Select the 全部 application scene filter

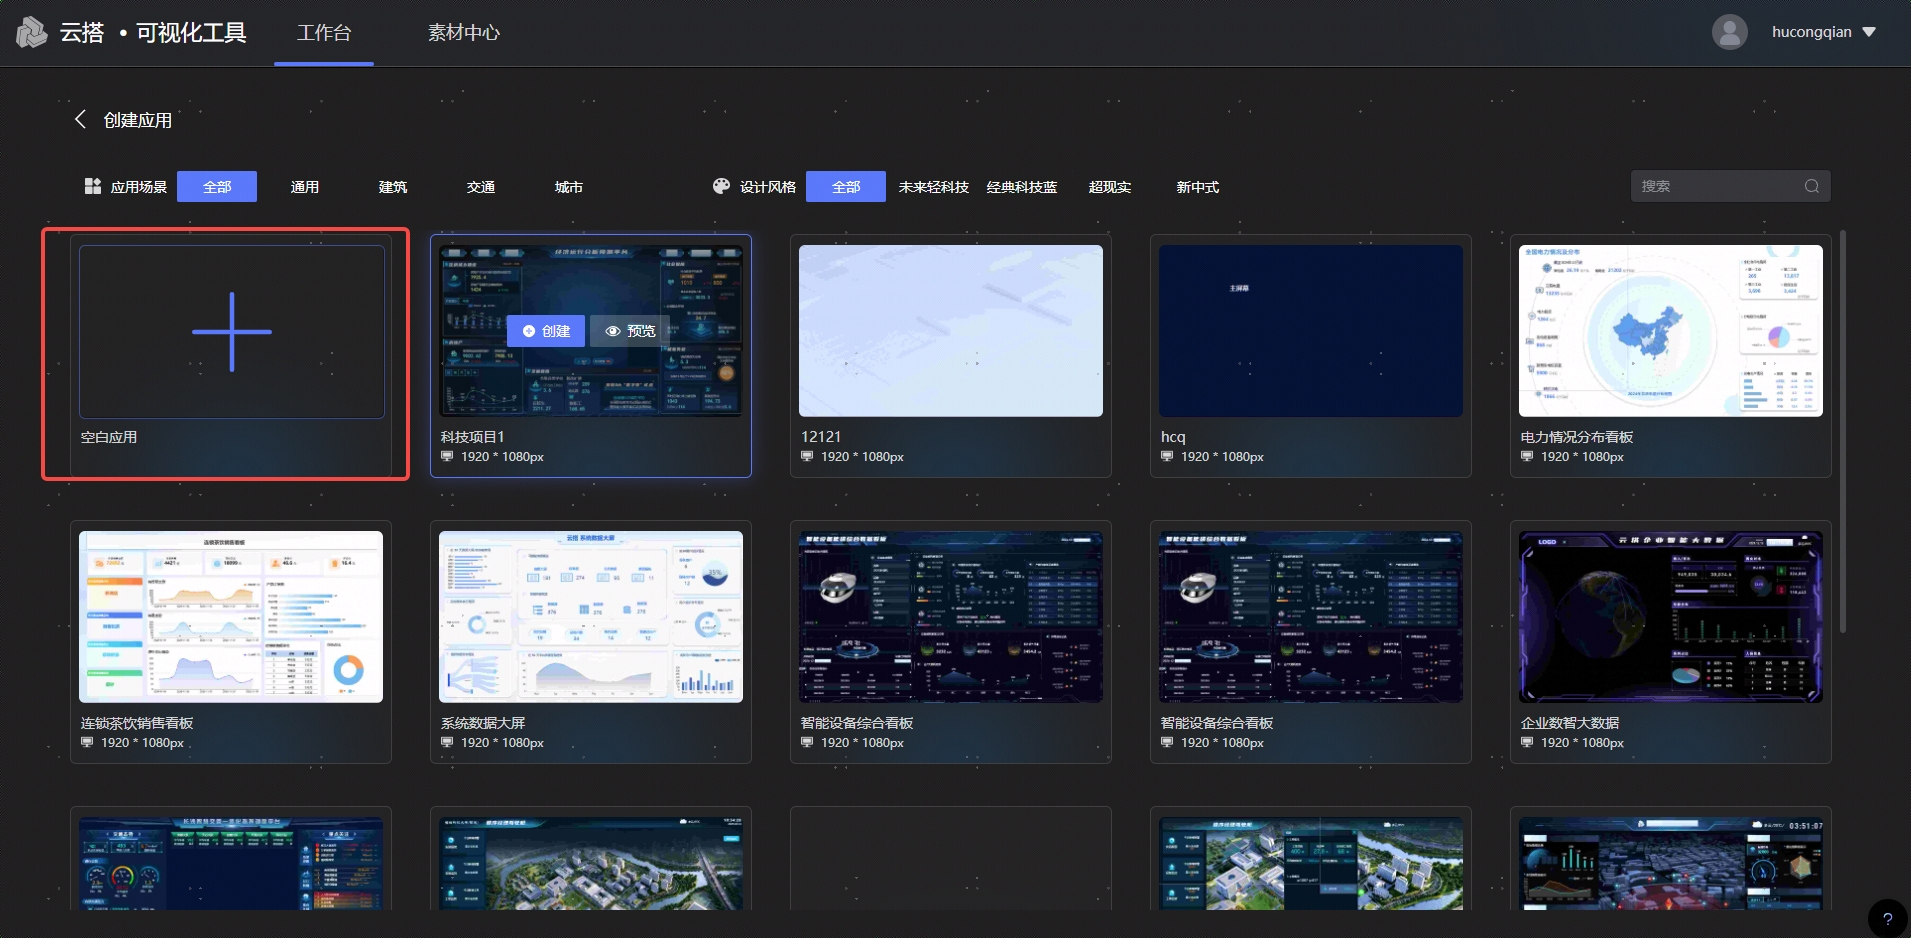[217, 187]
